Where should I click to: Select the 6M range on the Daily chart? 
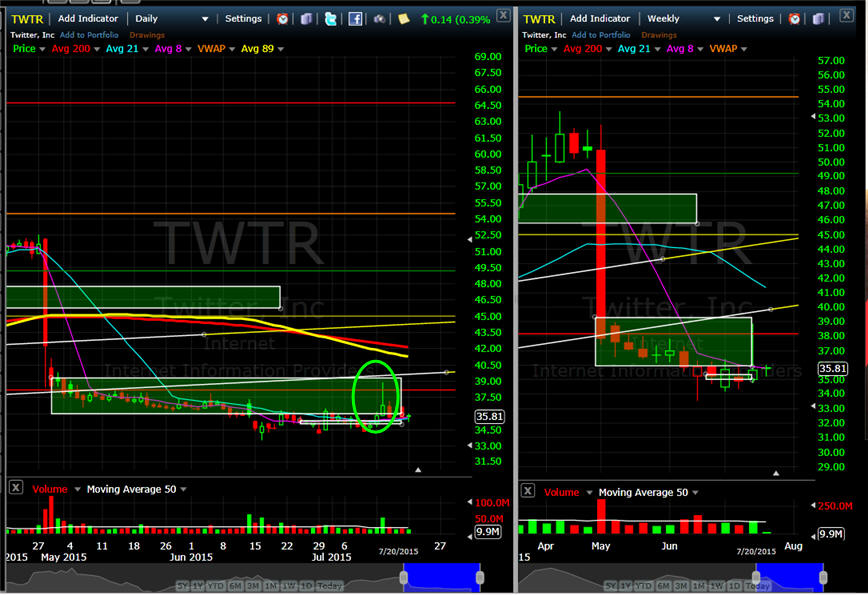pyautogui.click(x=236, y=586)
